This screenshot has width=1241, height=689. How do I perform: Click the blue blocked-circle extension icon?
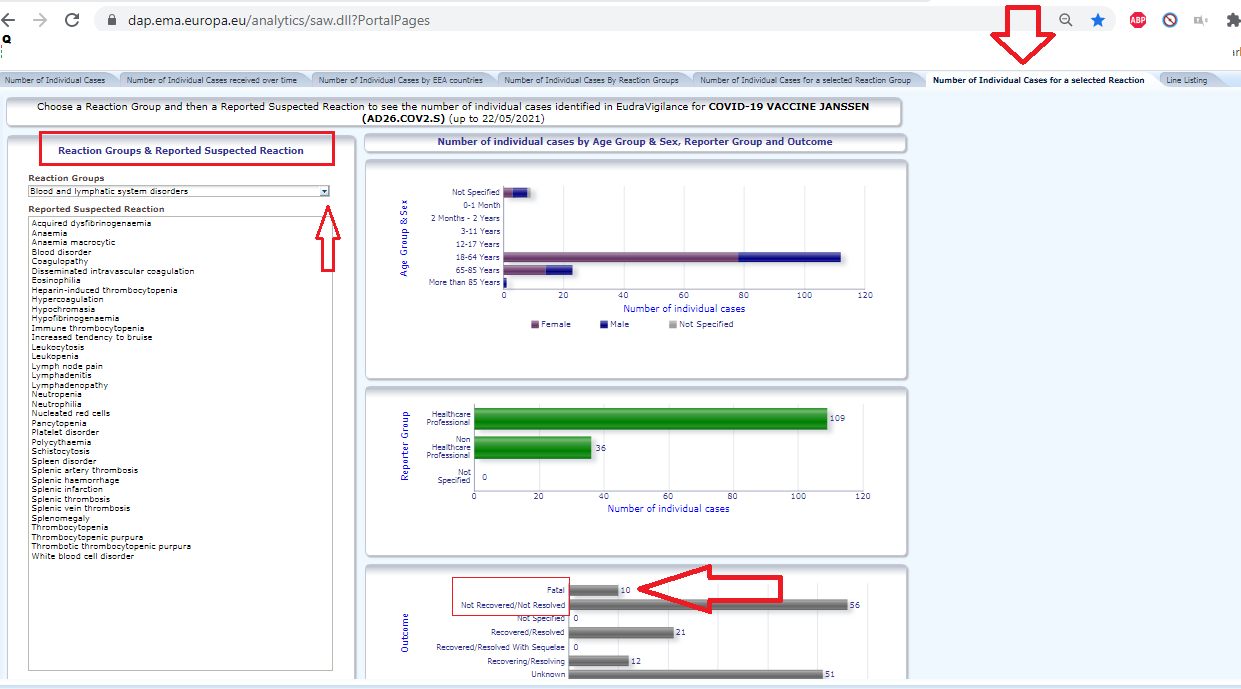1170,20
